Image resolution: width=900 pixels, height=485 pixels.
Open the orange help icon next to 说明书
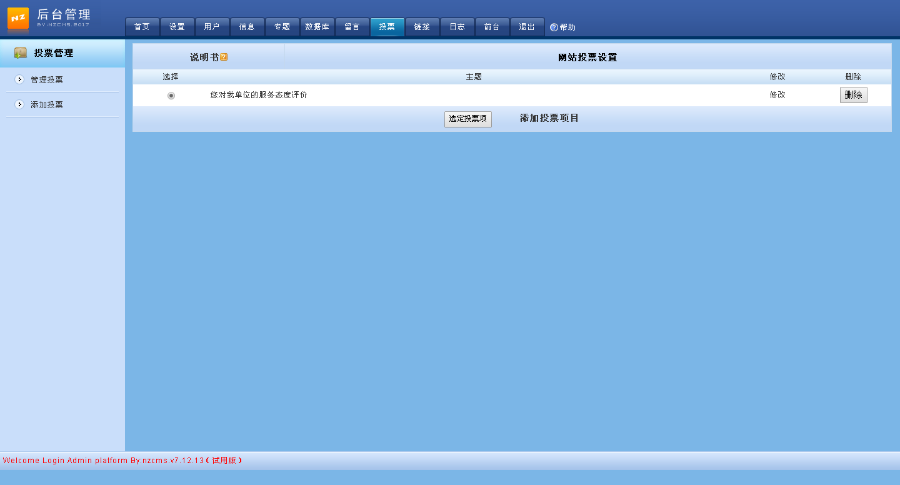tap(224, 57)
